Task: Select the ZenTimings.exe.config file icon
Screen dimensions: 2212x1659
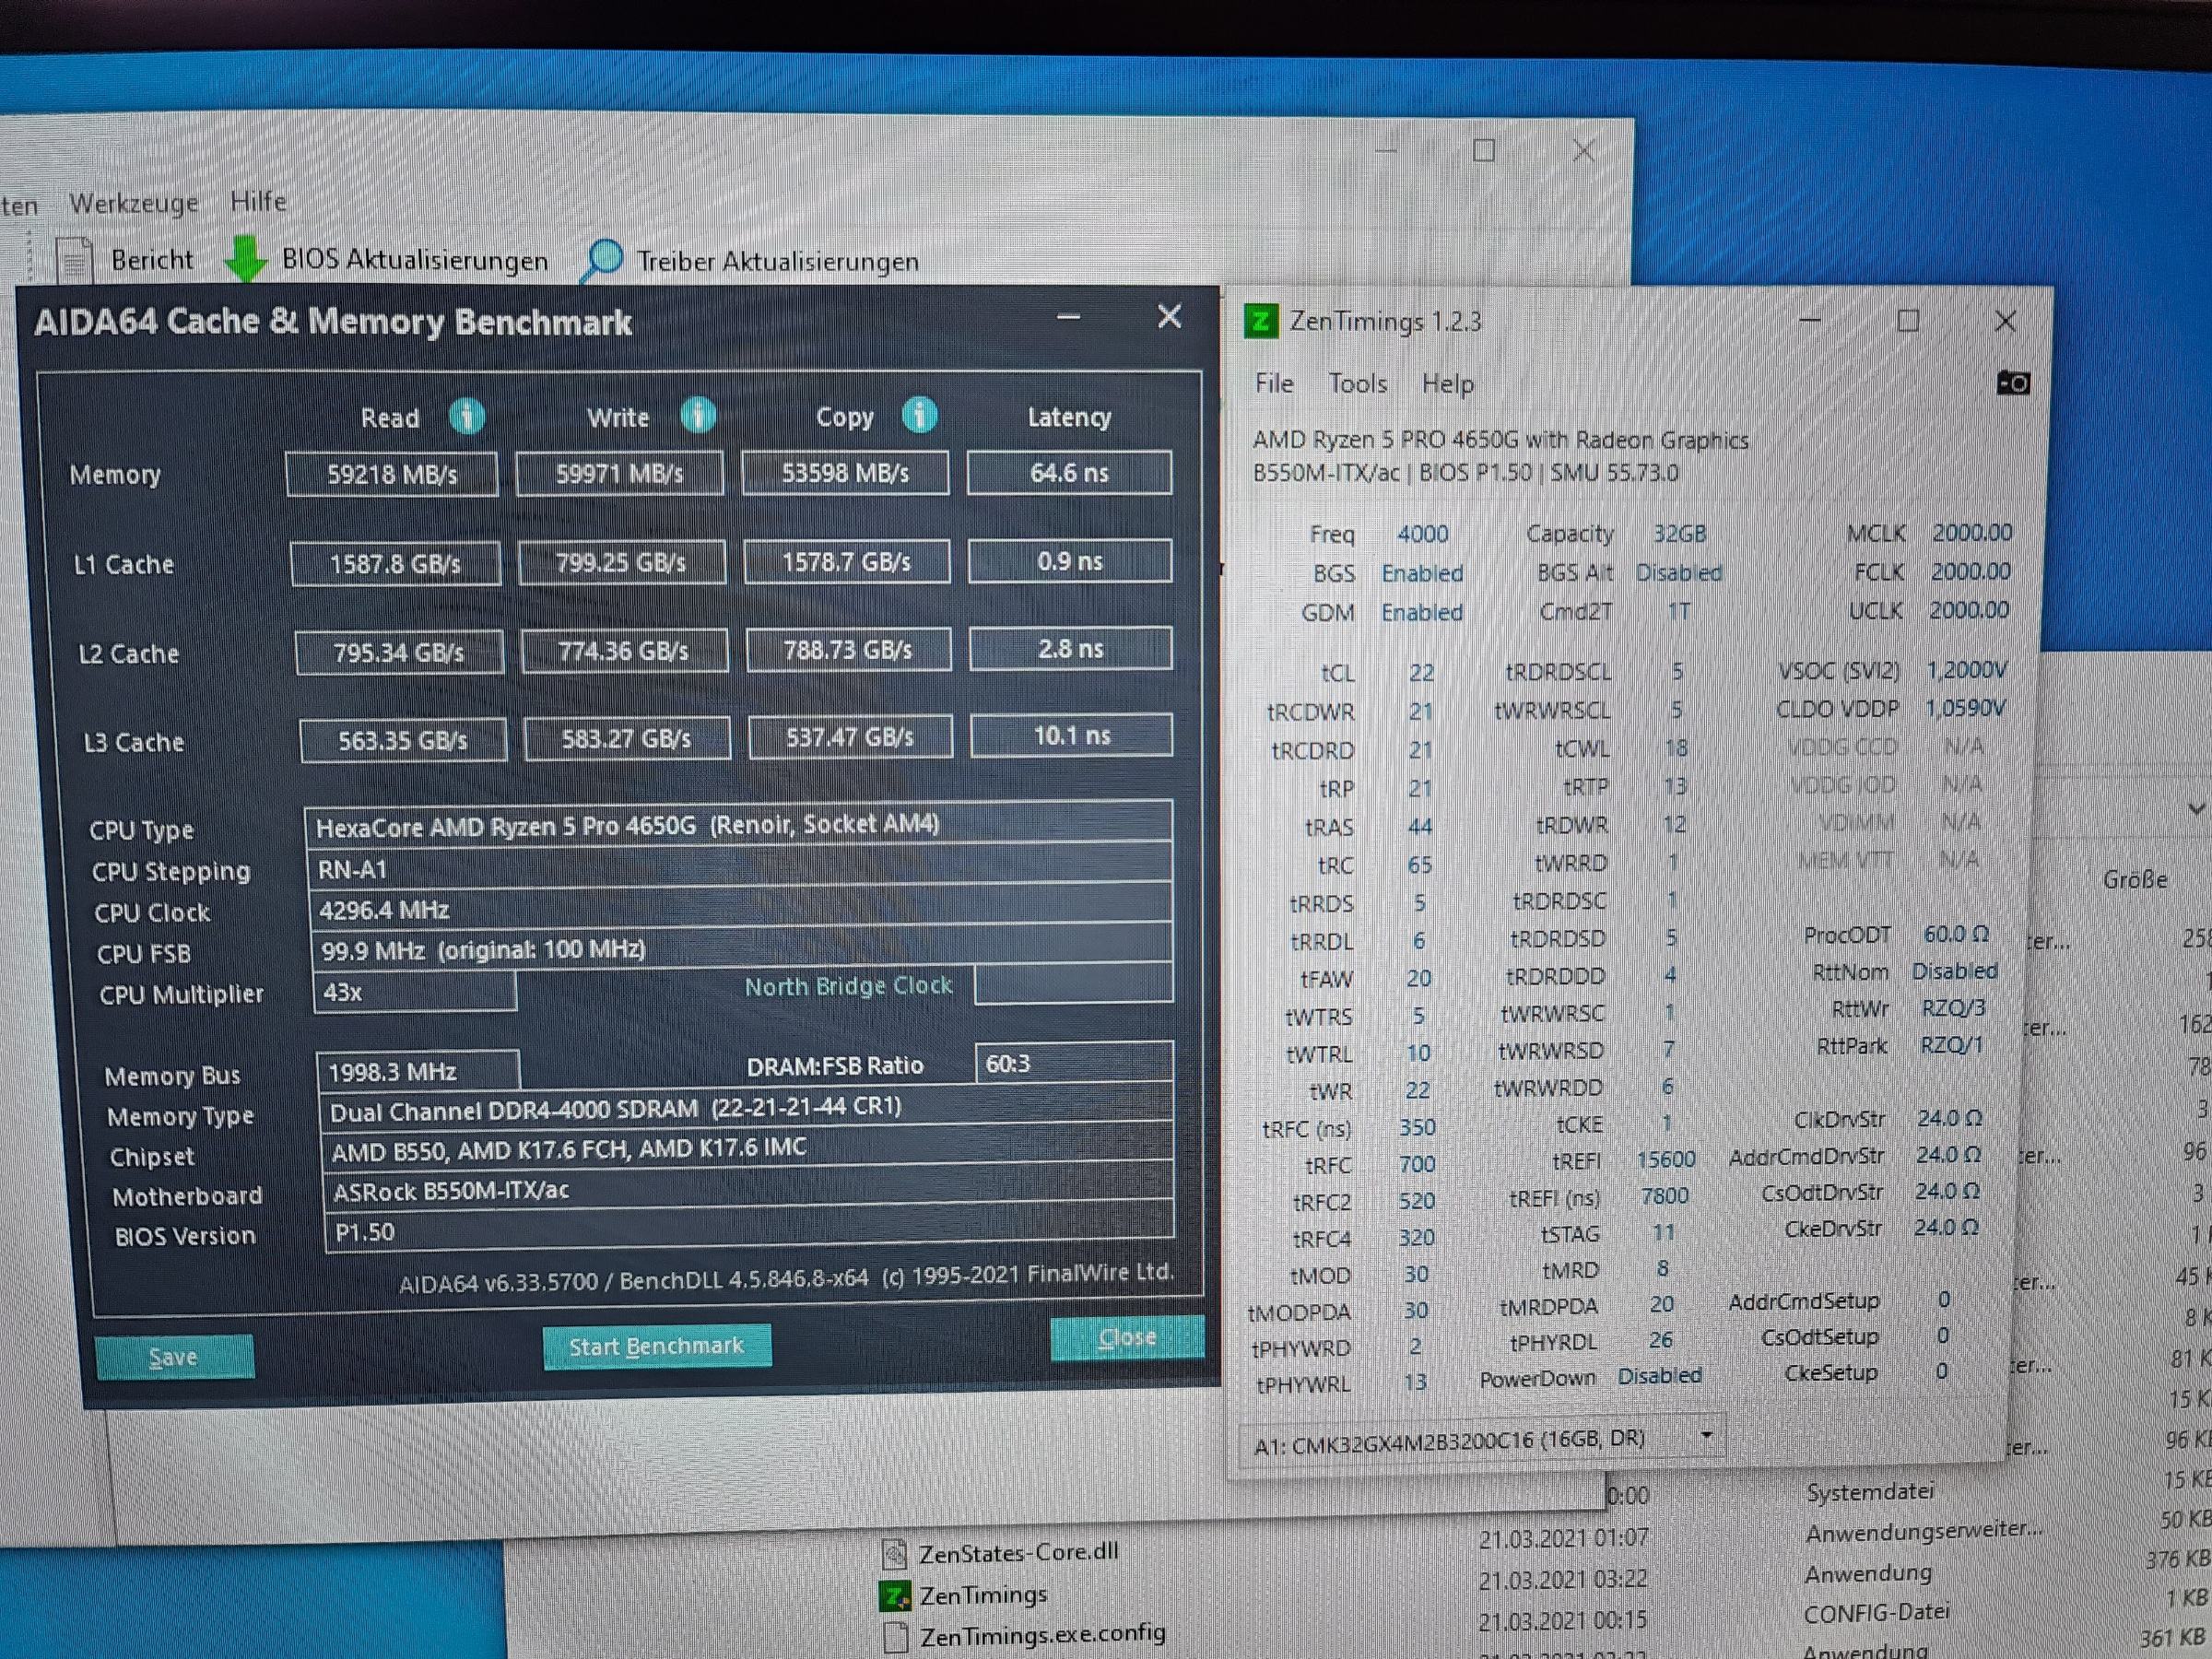Action: click(896, 1637)
